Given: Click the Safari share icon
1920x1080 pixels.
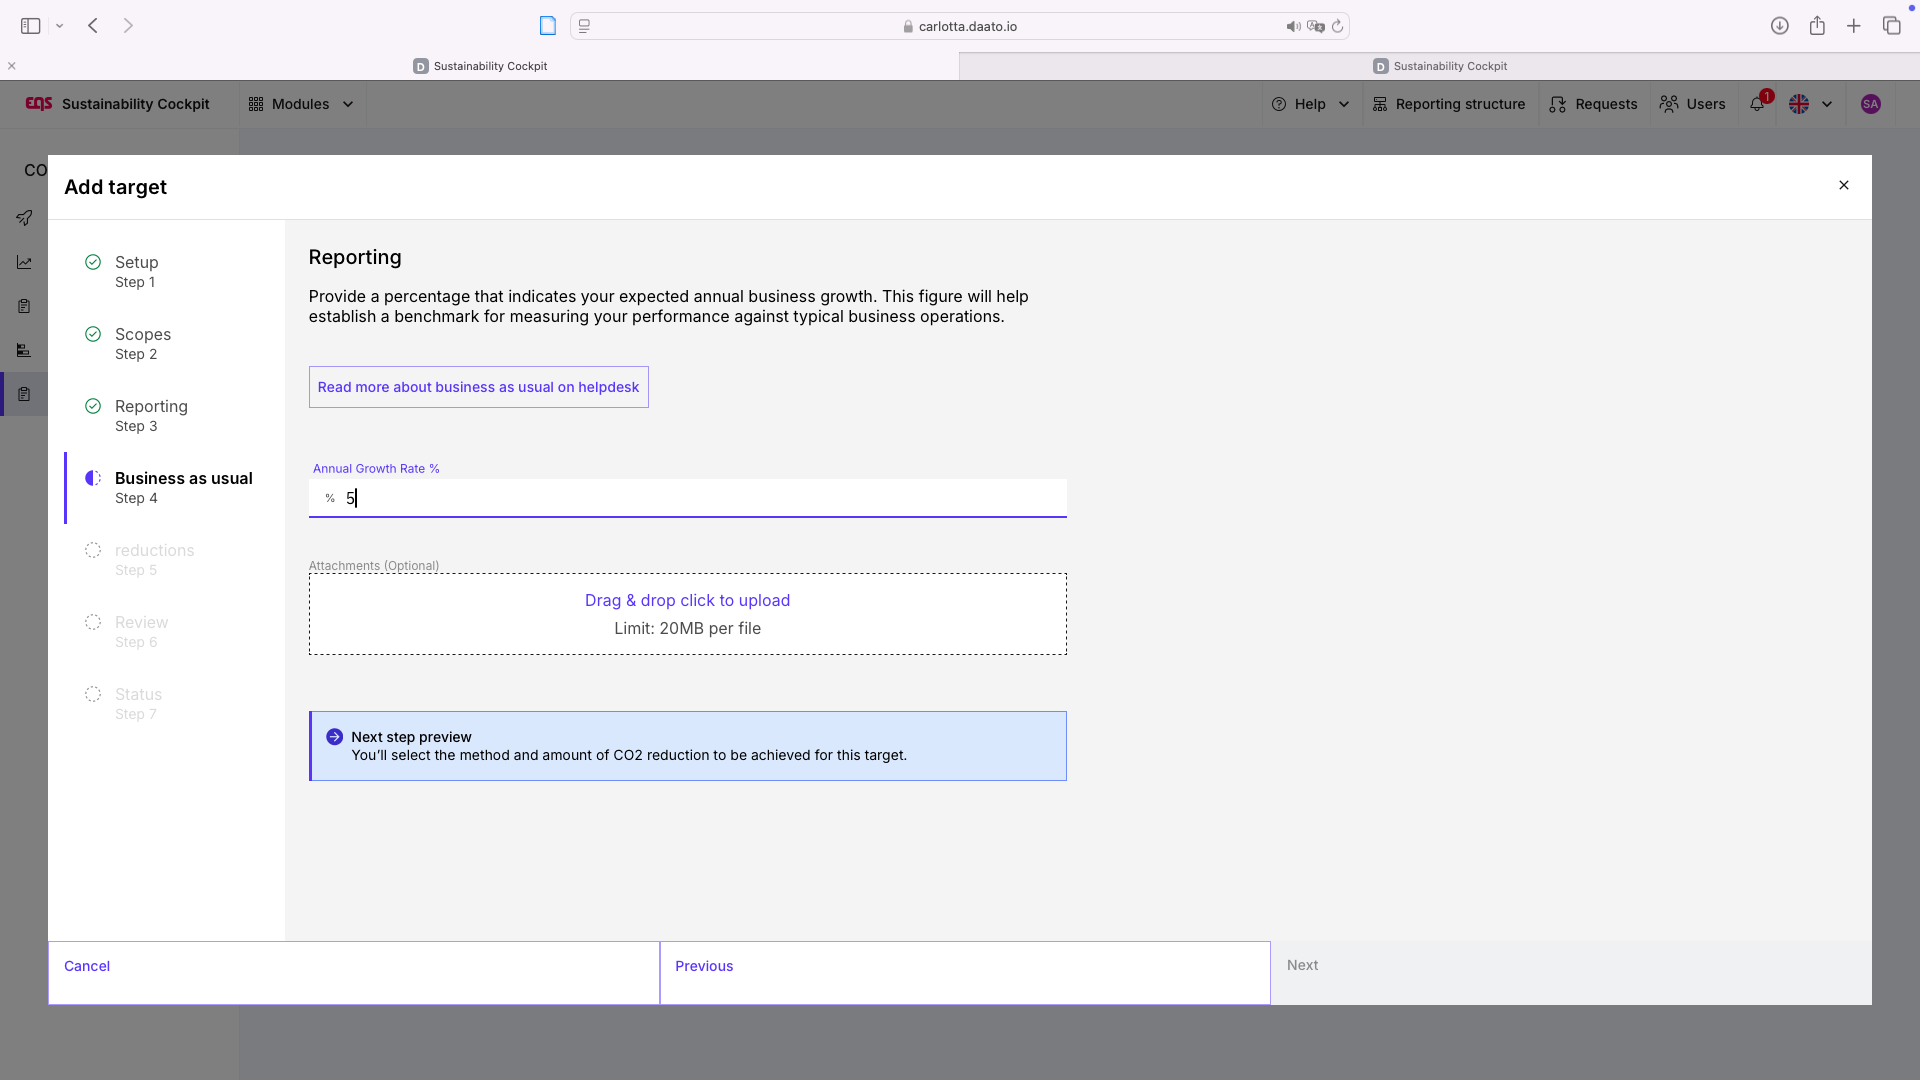Looking at the screenshot, I should [1817, 26].
